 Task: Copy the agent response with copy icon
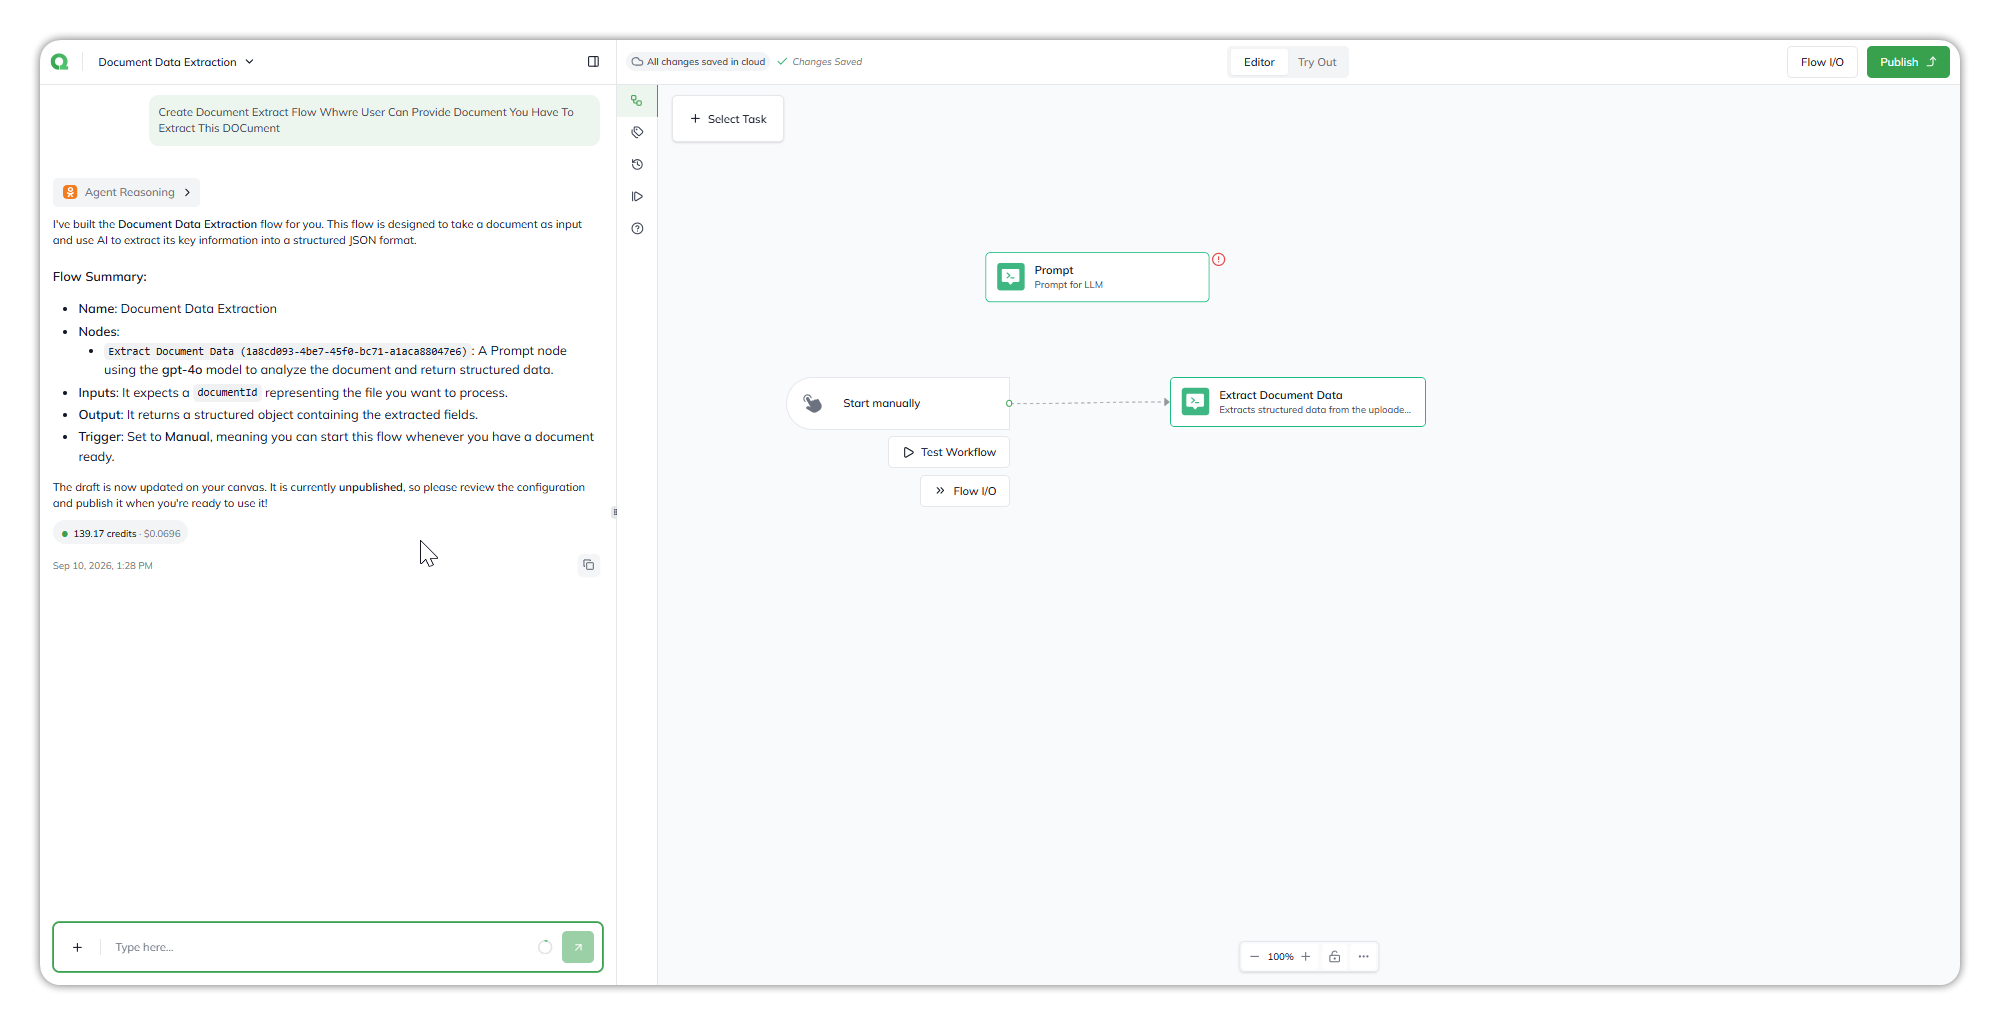point(589,565)
